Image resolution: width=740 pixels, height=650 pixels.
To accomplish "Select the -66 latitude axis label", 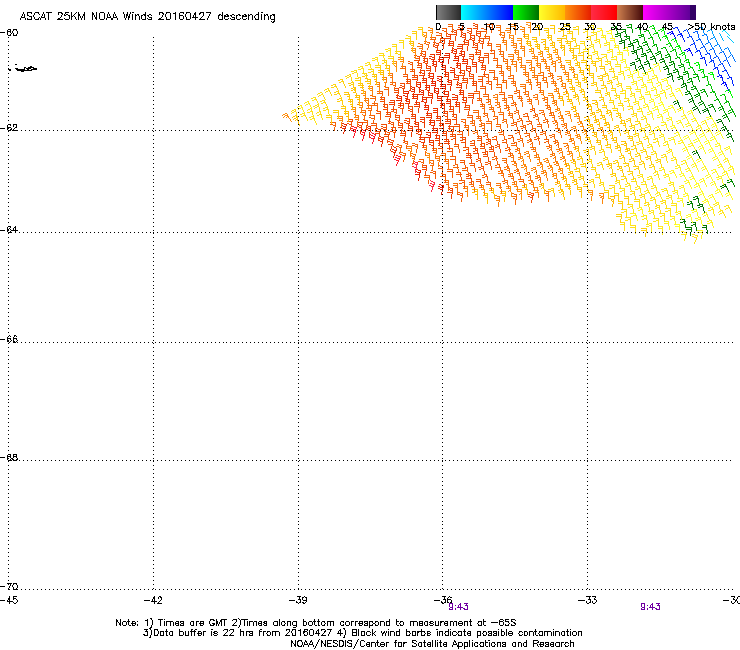I will (x=10, y=340).
